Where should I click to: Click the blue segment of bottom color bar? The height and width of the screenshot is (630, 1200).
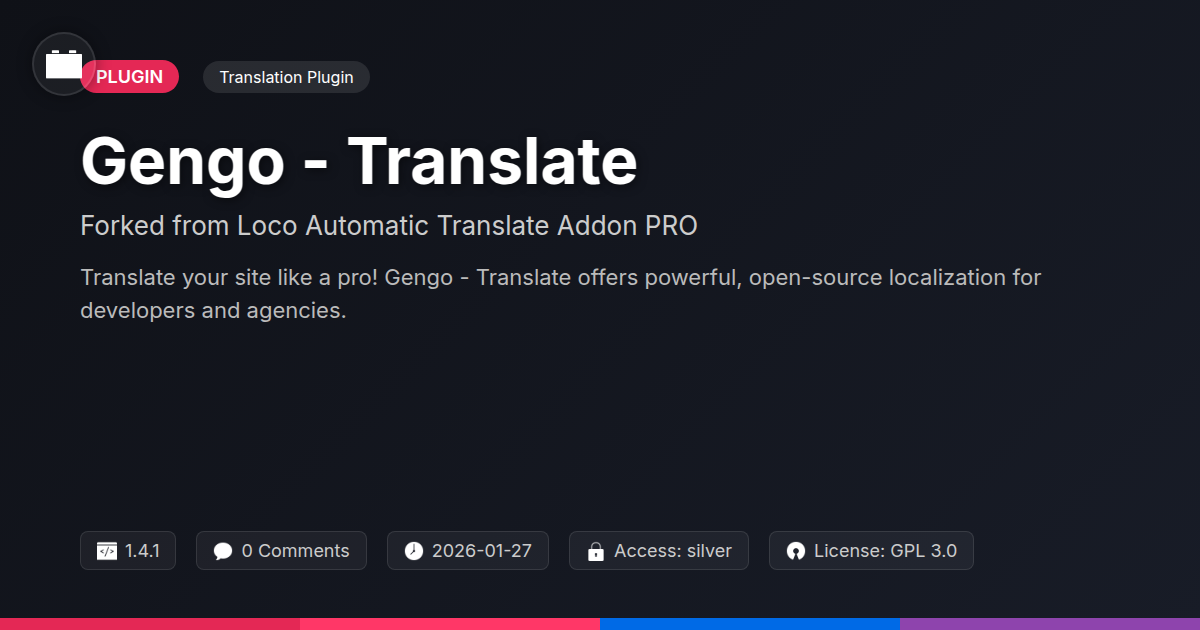[750, 624]
